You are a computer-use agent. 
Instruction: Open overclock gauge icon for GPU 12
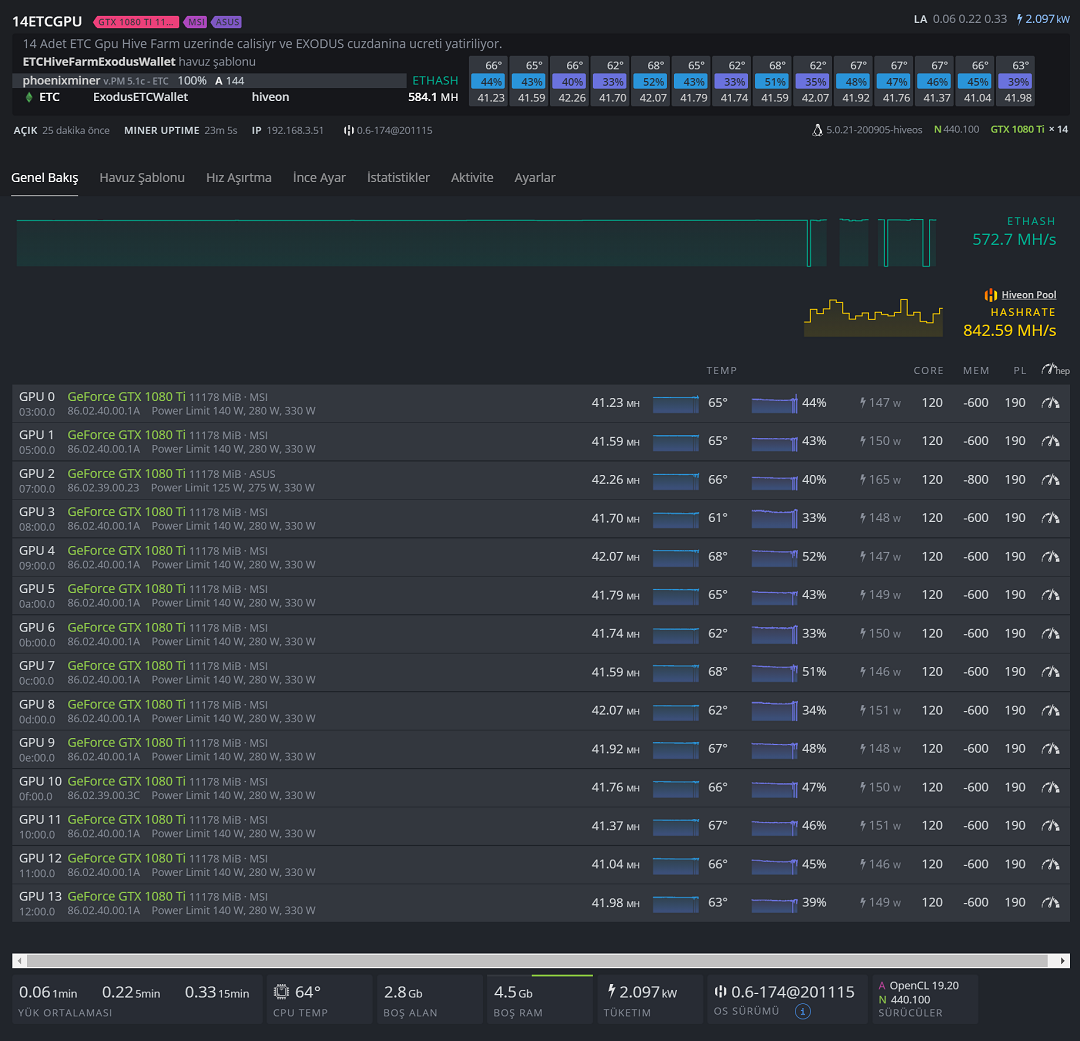click(1050, 864)
